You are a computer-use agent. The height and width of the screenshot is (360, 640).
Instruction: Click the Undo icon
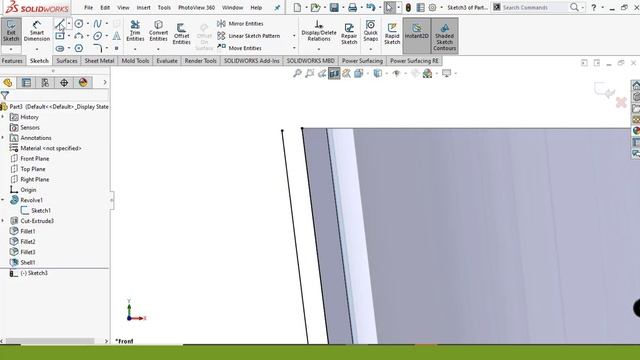click(x=371, y=7)
